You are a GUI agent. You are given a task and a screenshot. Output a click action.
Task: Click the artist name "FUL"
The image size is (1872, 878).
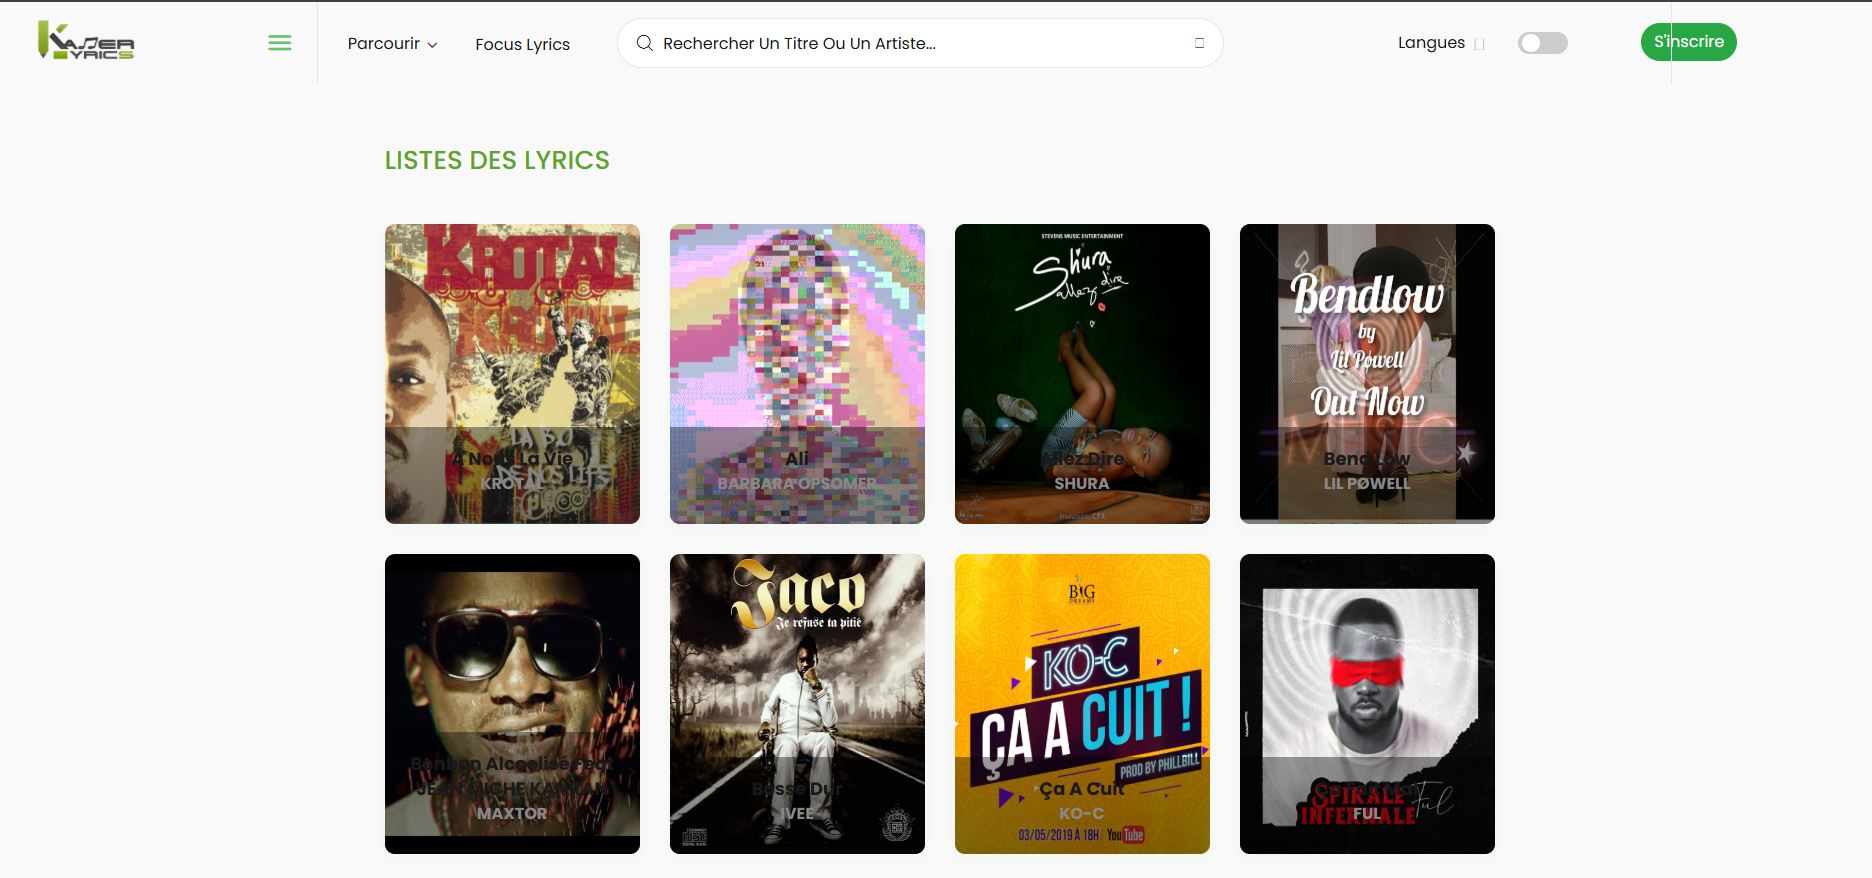click(1367, 814)
